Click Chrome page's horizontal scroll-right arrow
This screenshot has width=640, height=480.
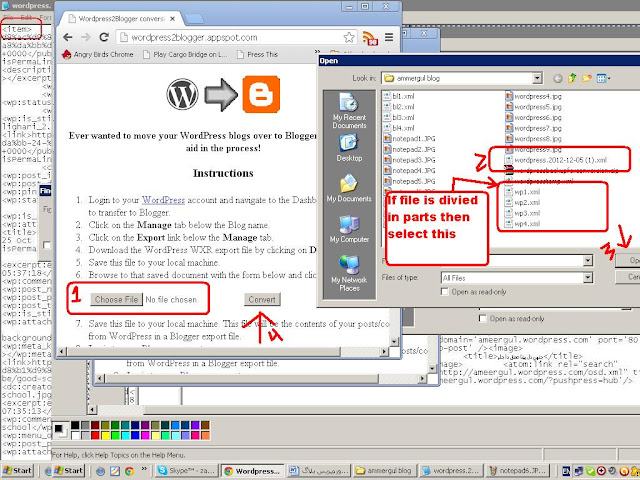pos(384,351)
